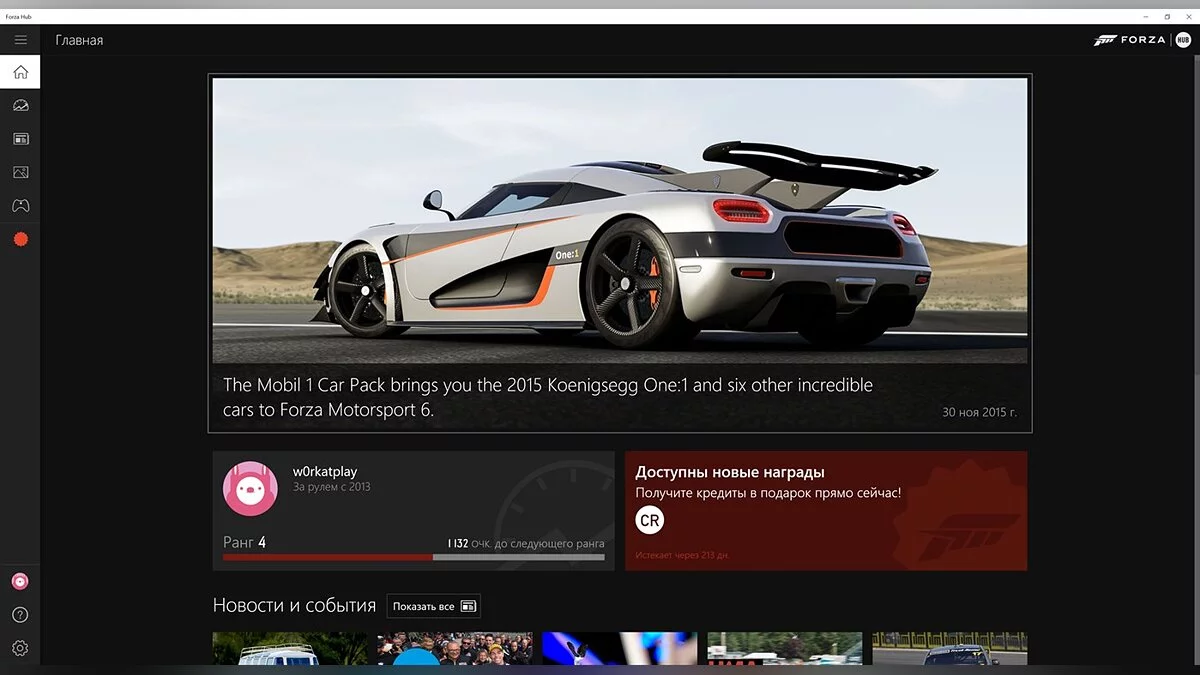1200x675 pixels.
Task: Click the red rewards badge in sidebar
Action: pos(20,240)
